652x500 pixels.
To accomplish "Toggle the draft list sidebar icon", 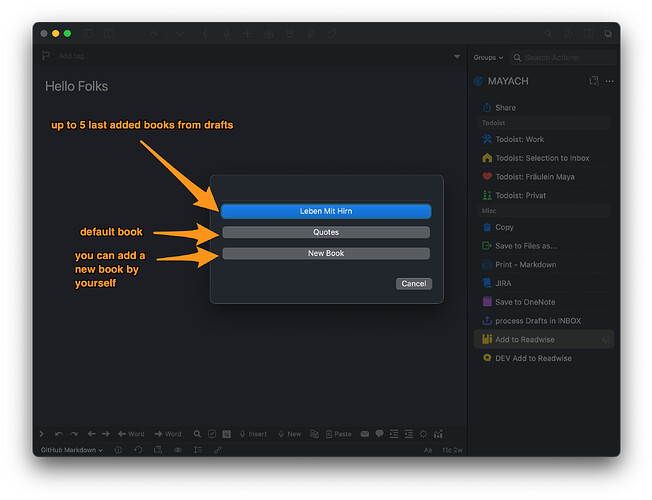I will 88,34.
